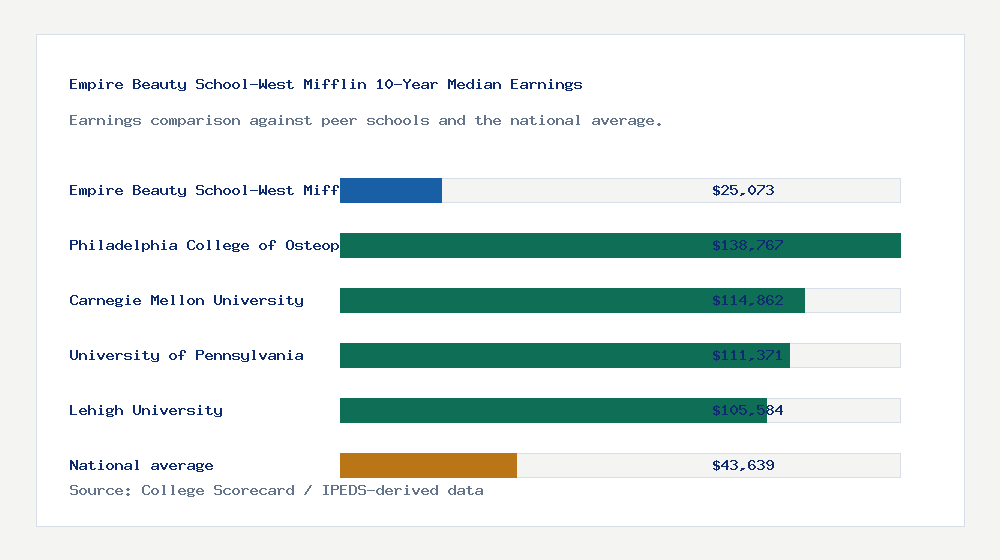Click the $138,767 value label
Image resolution: width=1000 pixels, height=560 pixels.
[747, 246]
